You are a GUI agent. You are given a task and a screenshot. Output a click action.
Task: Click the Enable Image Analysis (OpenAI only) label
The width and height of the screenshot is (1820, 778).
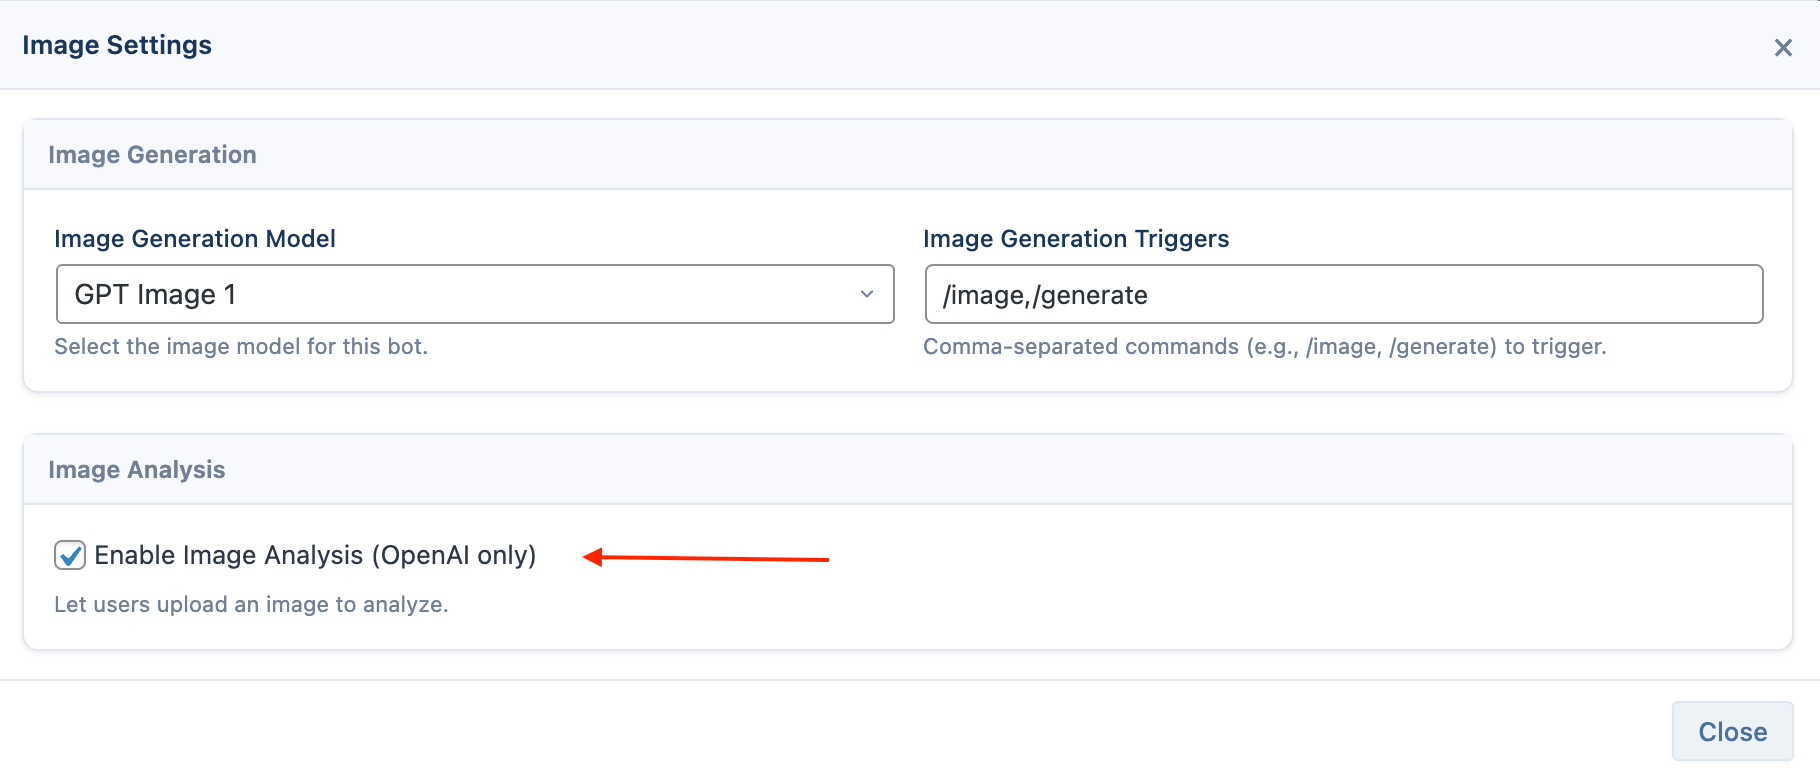coord(315,555)
